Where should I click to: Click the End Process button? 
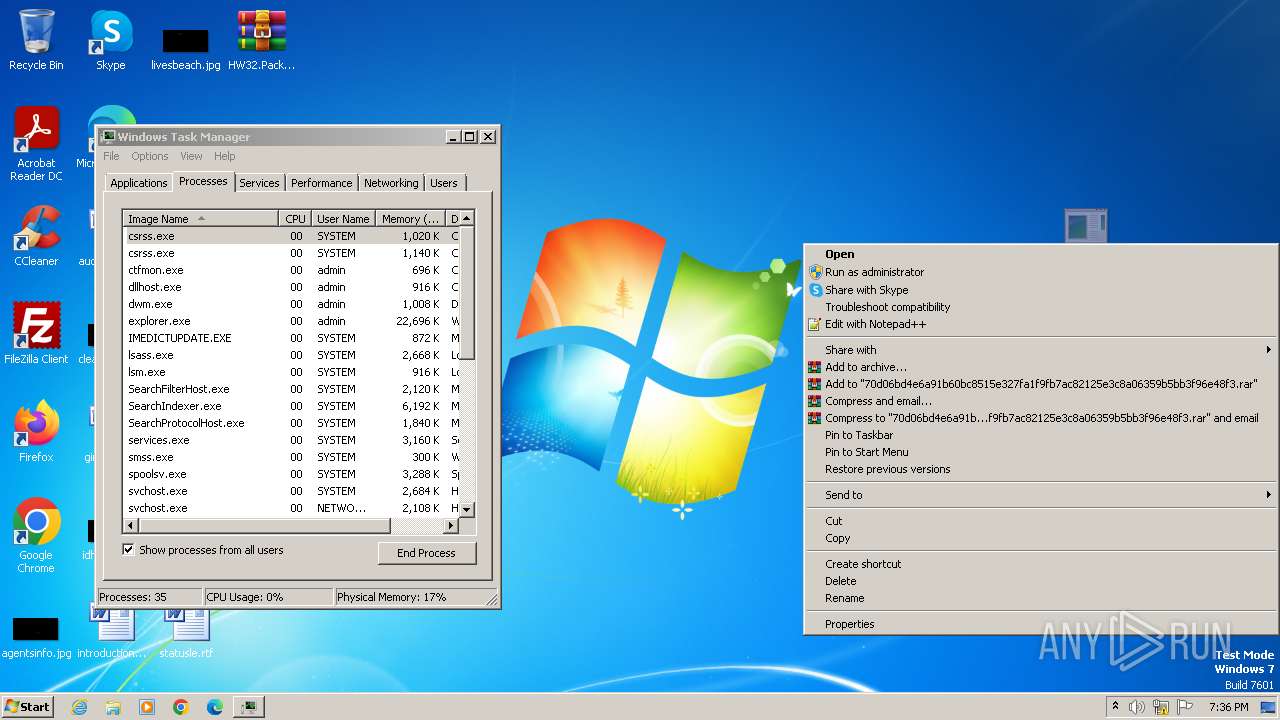point(426,553)
